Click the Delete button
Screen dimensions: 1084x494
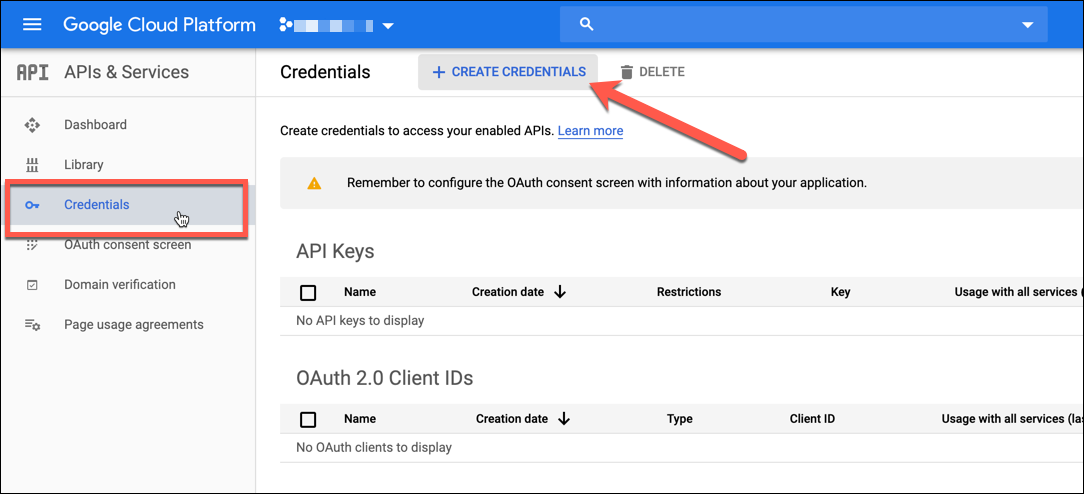click(653, 72)
